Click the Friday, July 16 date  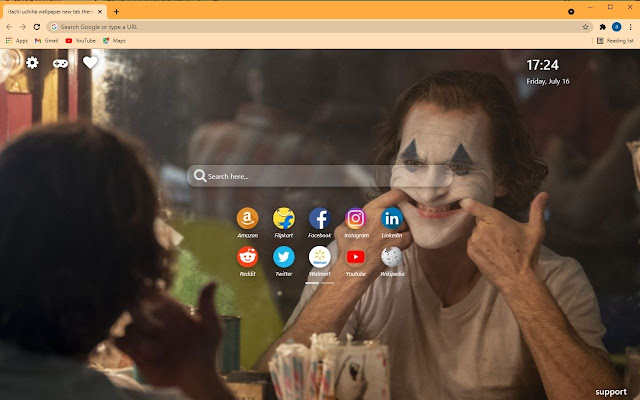click(x=548, y=81)
